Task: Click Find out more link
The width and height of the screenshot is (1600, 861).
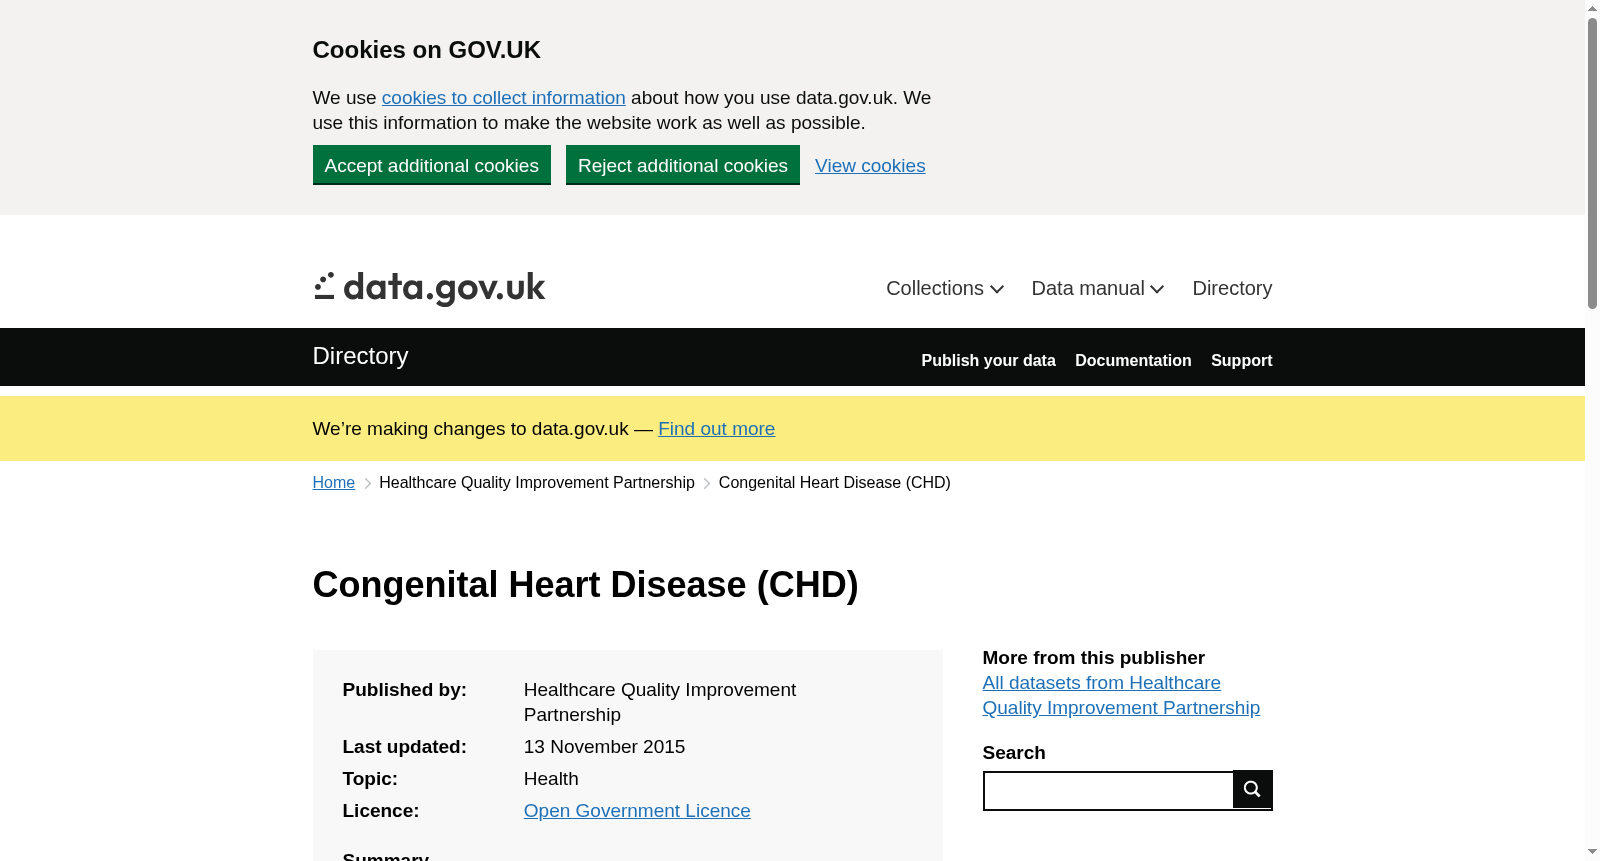Action: [x=716, y=429]
